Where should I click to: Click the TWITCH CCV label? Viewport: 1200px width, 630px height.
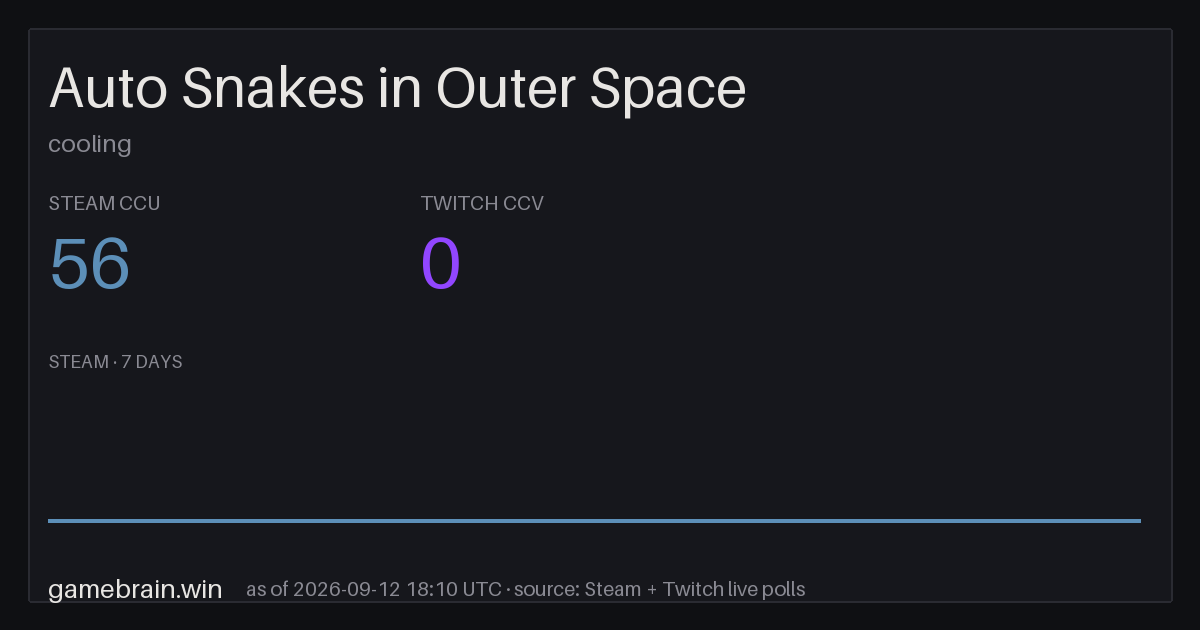482,203
